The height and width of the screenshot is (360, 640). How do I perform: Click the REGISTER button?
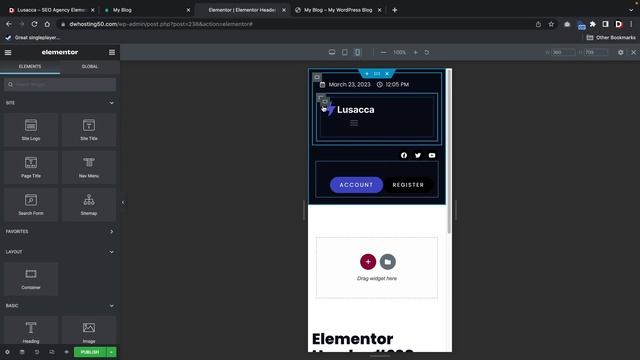click(x=408, y=185)
